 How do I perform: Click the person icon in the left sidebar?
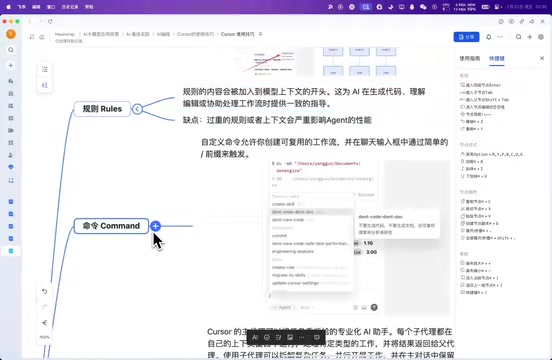[11, 155]
